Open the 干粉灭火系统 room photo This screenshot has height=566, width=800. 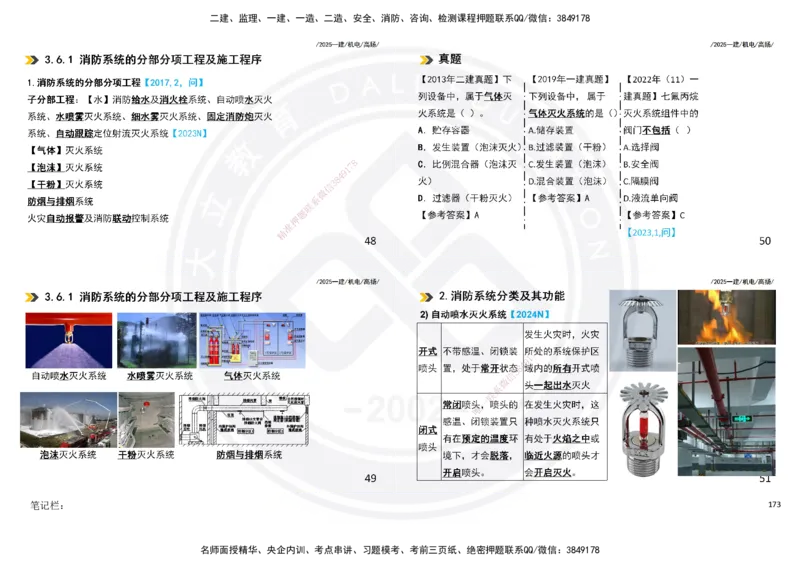click(146, 420)
